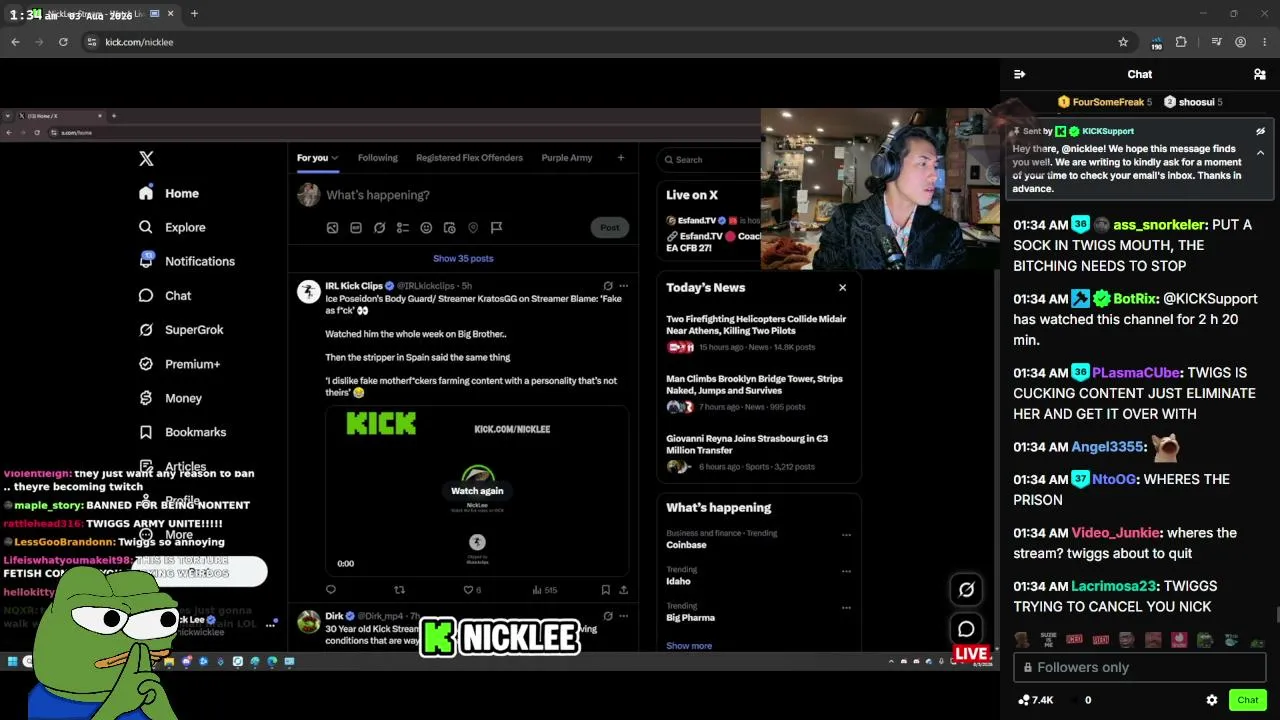Open IRL Kick Clips profile avatar
Image resolution: width=1280 pixels, height=720 pixels.
coord(308,291)
